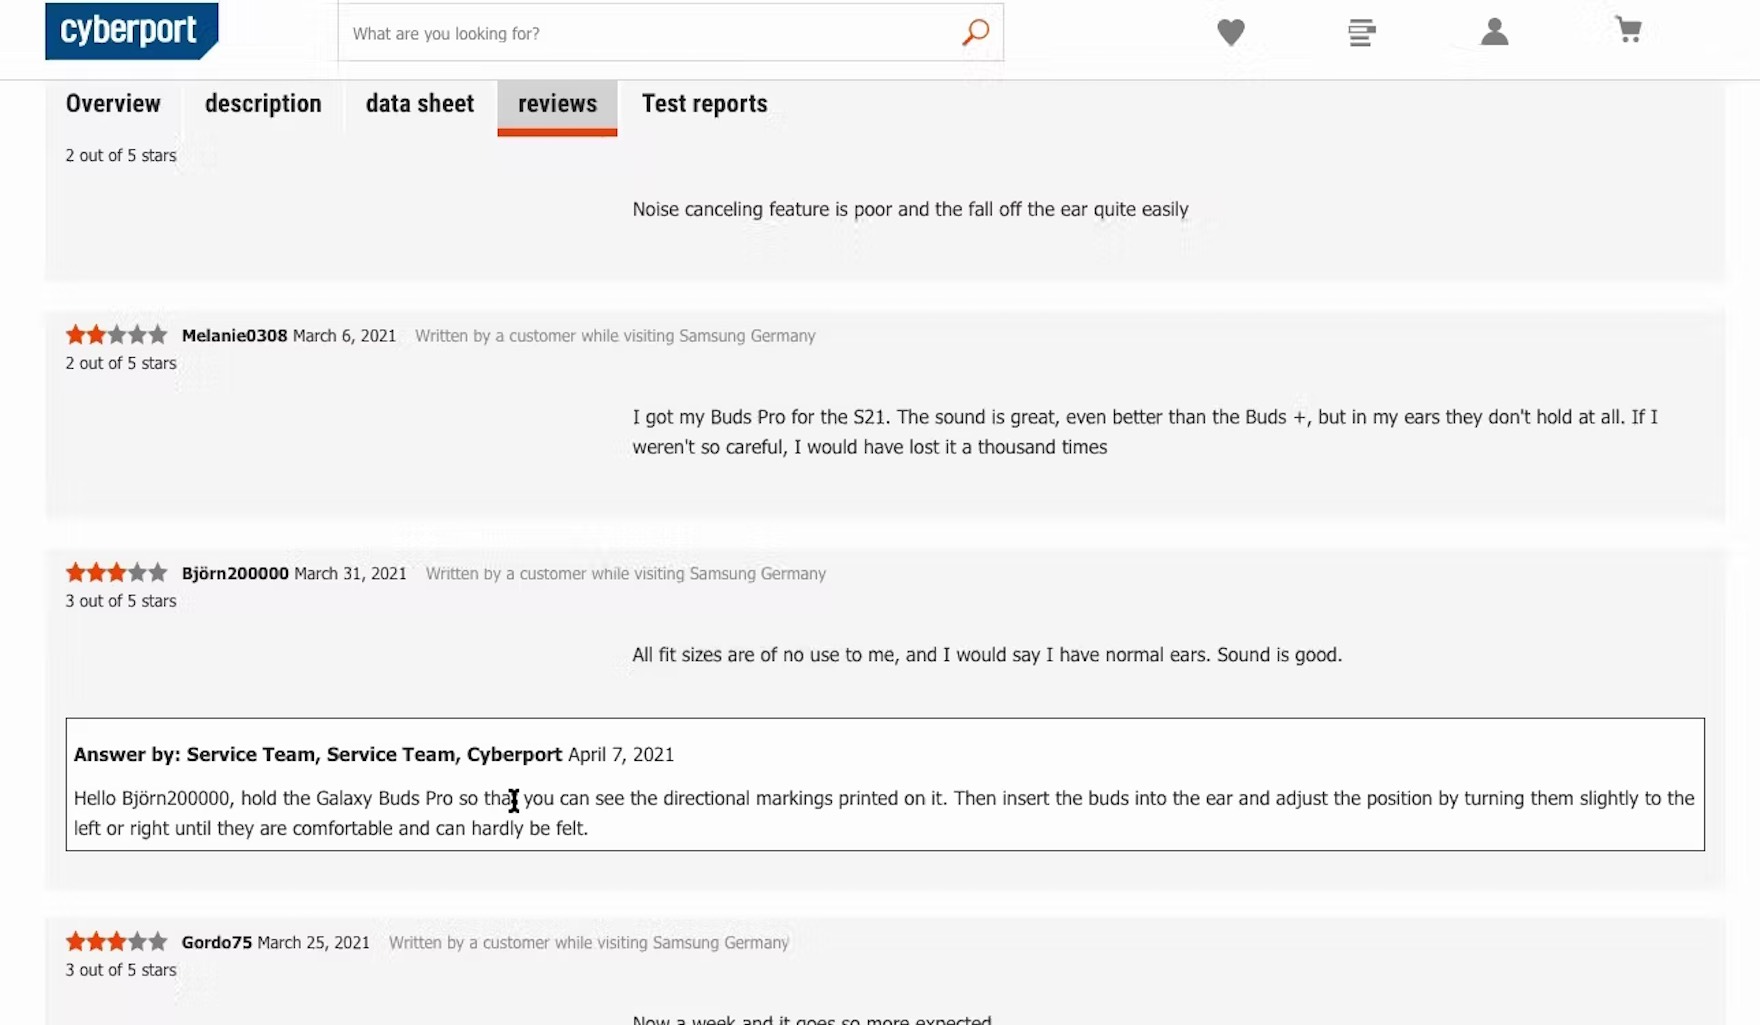Open the Test reports tab

point(704,104)
